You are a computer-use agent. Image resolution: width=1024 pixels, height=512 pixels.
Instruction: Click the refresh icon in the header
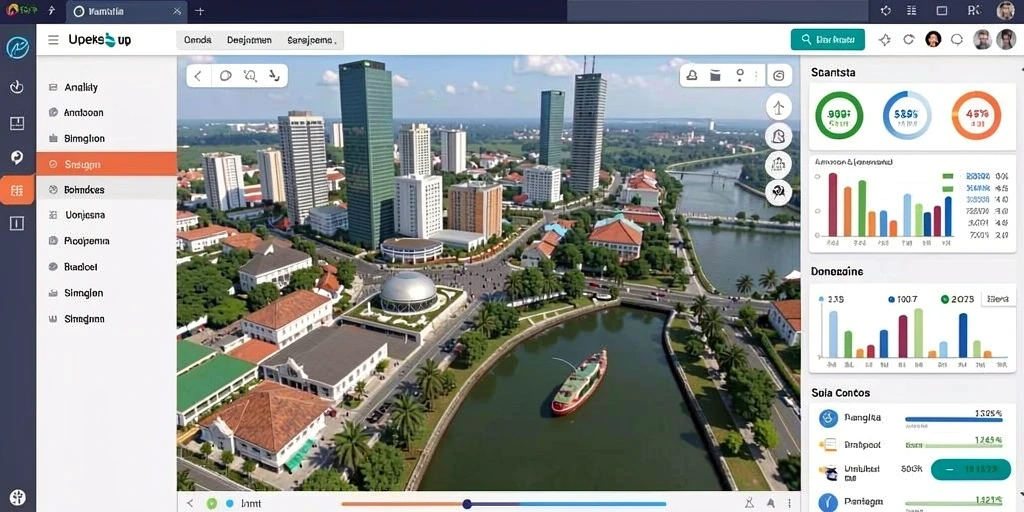[908, 40]
